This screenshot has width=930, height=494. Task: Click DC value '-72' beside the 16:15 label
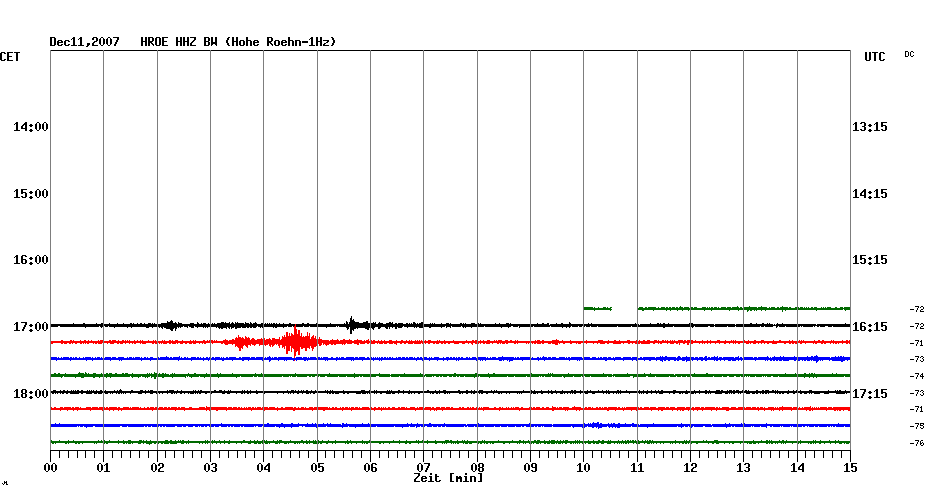(x=917, y=327)
